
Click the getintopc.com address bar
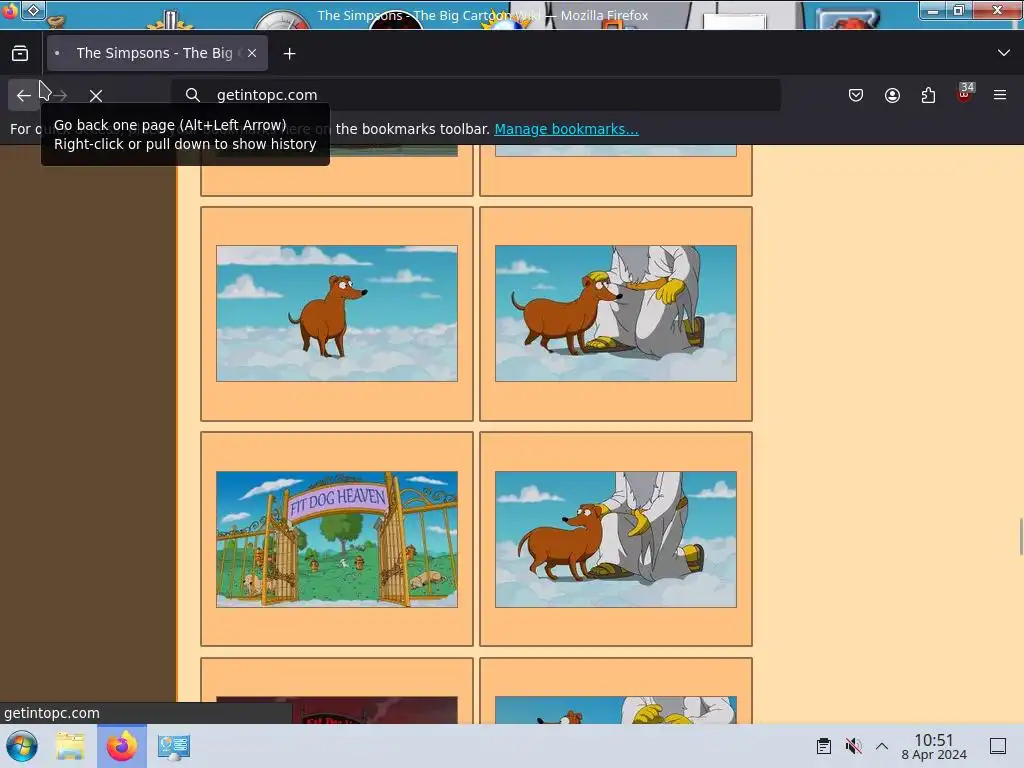(476, 95)
